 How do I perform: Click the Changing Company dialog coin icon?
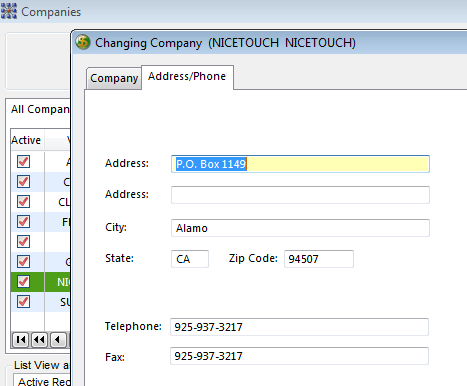pyautogui.click(x=83, y=42)
